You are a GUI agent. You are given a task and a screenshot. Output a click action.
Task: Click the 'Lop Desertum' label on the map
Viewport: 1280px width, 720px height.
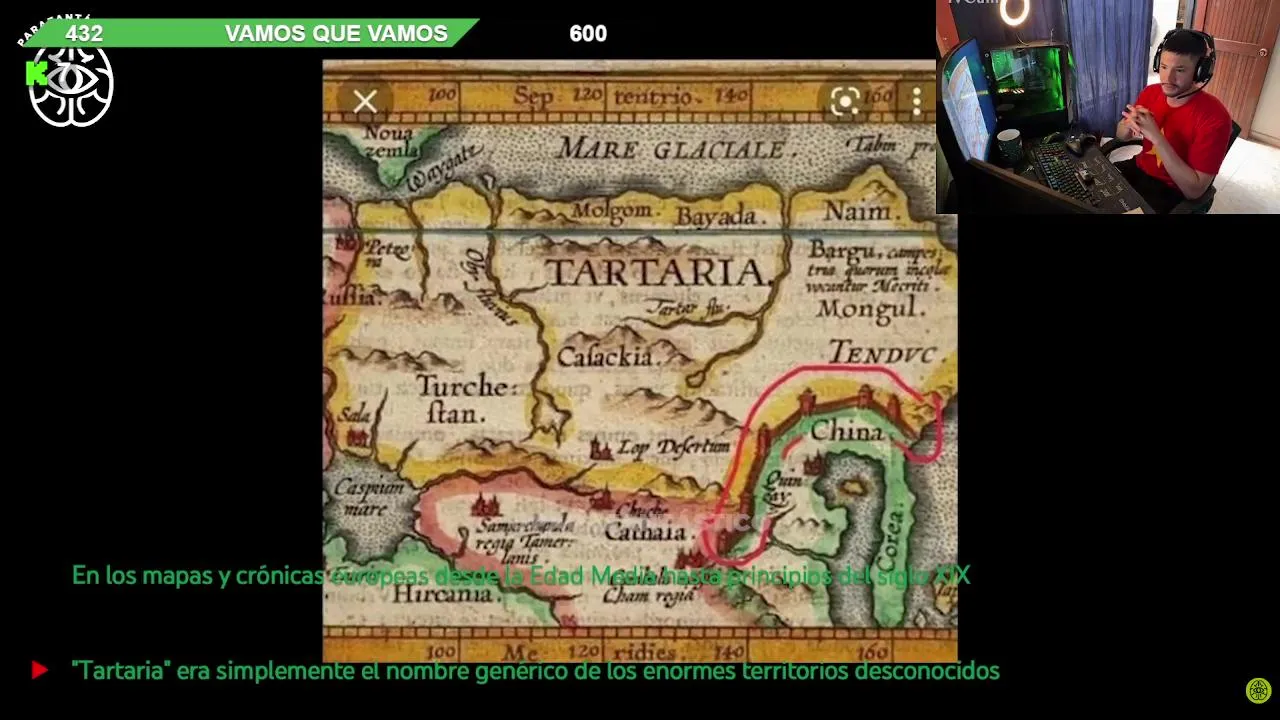pos(674,447)
